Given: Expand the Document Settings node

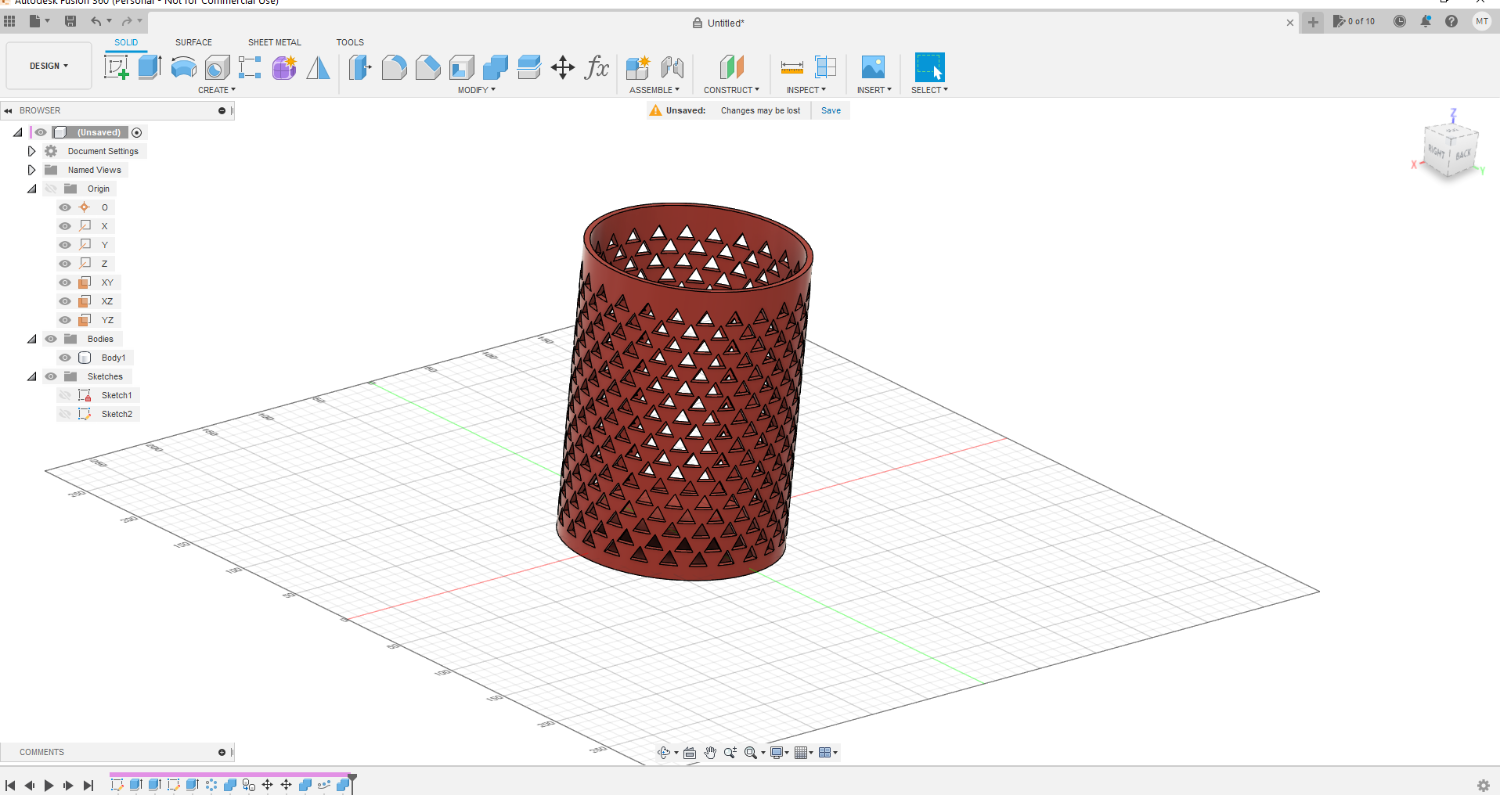Looking at the screenshot, I should (x=31, y=151).
